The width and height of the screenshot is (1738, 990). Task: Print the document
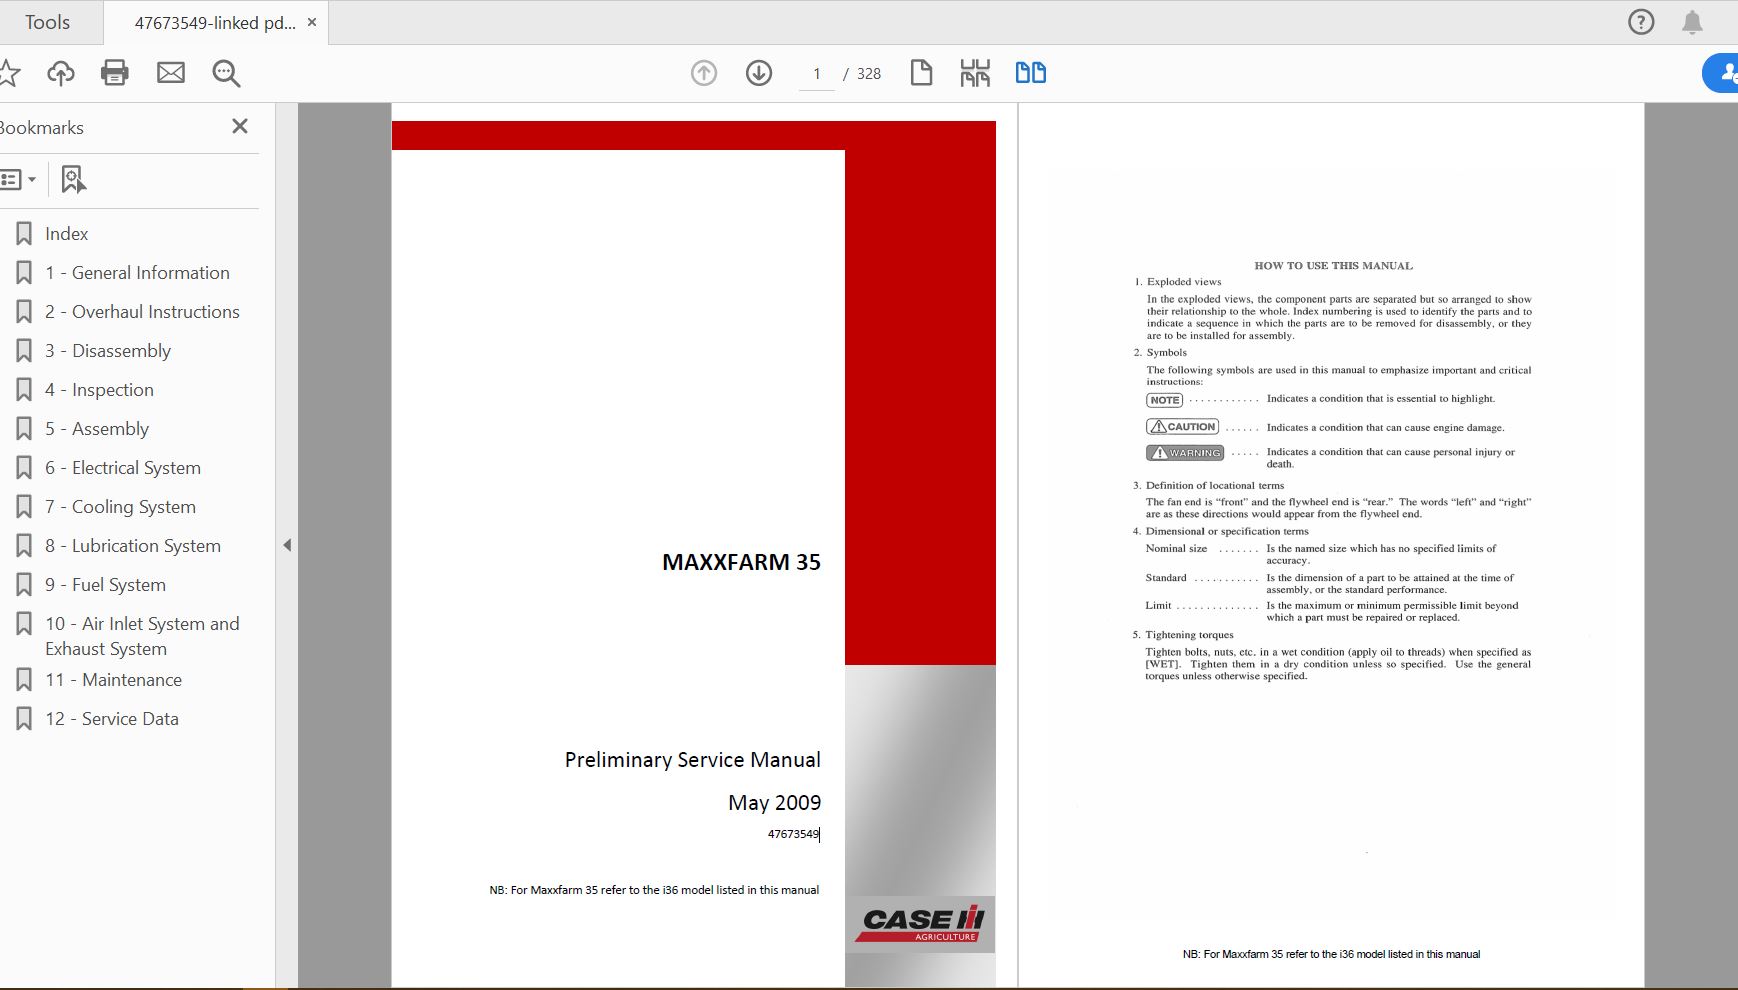(x=114, y=72)
